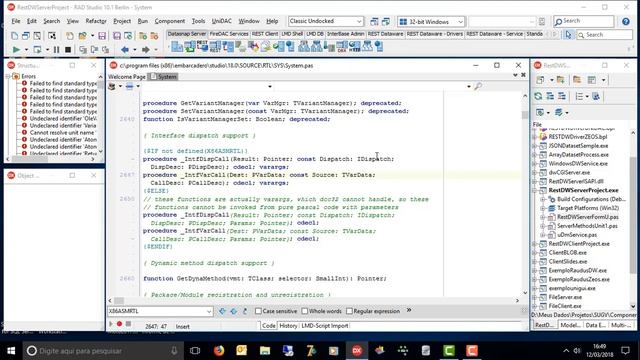Navigate back with the blue left arrow
Image resolution: width=640 pixels, height=360 pixels.
(125, 49)
